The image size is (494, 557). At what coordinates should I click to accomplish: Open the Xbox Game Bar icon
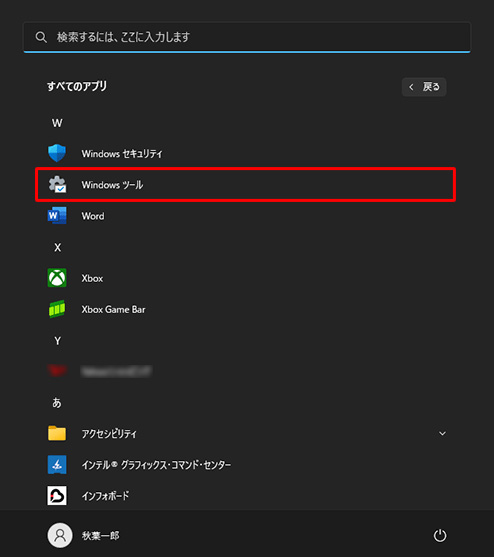(x=57, y=309)
